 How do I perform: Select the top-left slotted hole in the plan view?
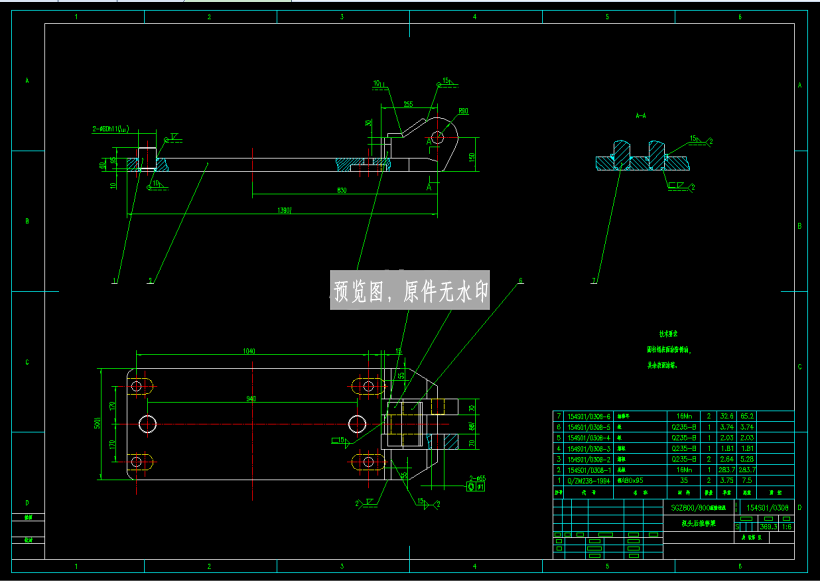140,386
